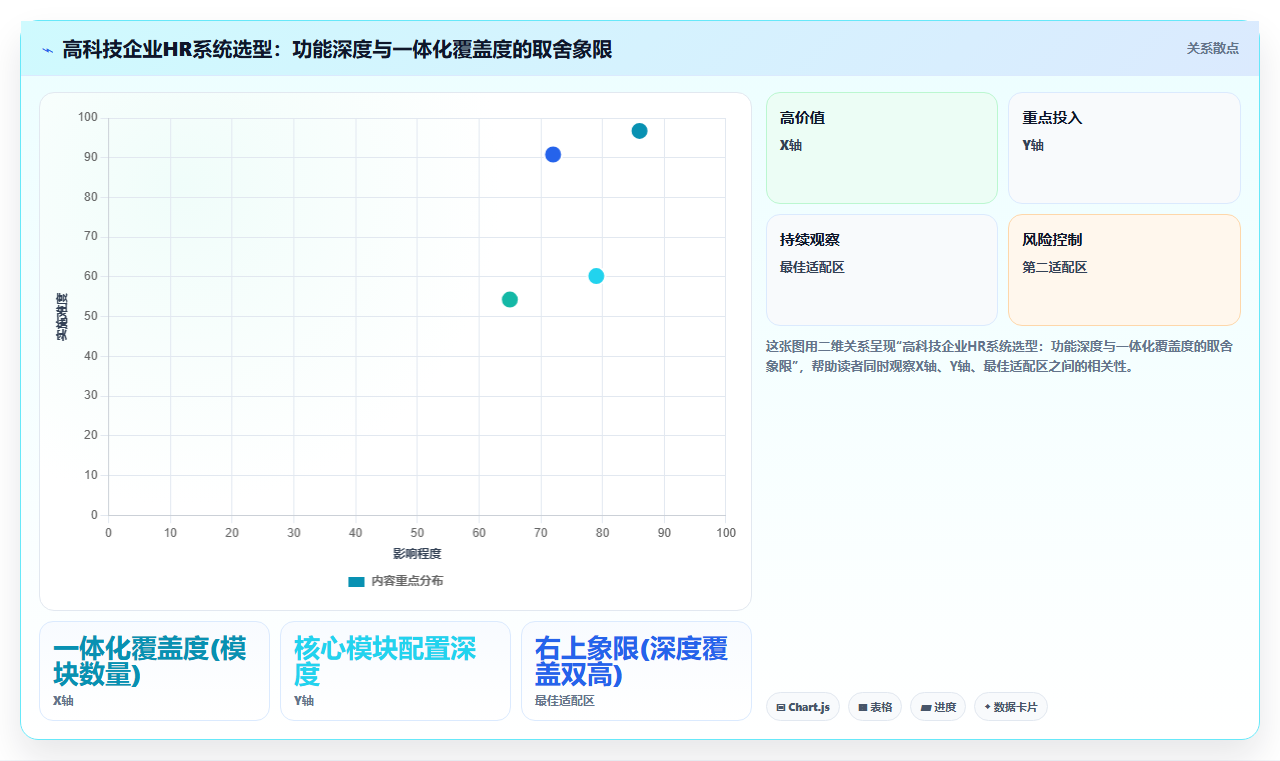Click the 进度 tag chip
Screen dimensions: 1280x761
tap(938, 707)
